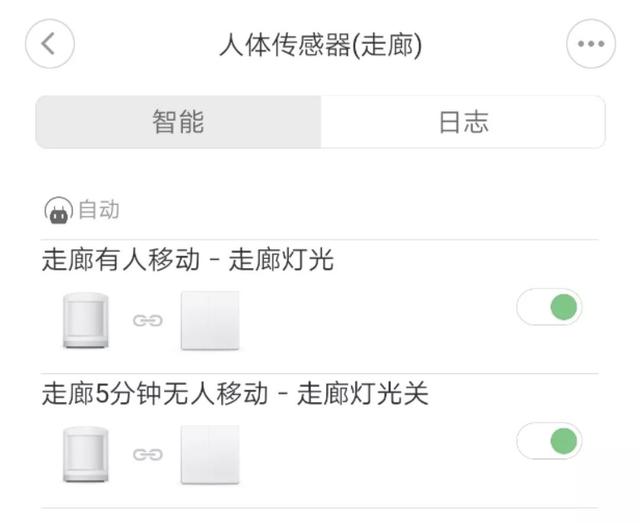Disable the 走廊有人移动 - 走廊灯光 automation
This screenshot has height=523, width=640.
[x=549, y=307]
